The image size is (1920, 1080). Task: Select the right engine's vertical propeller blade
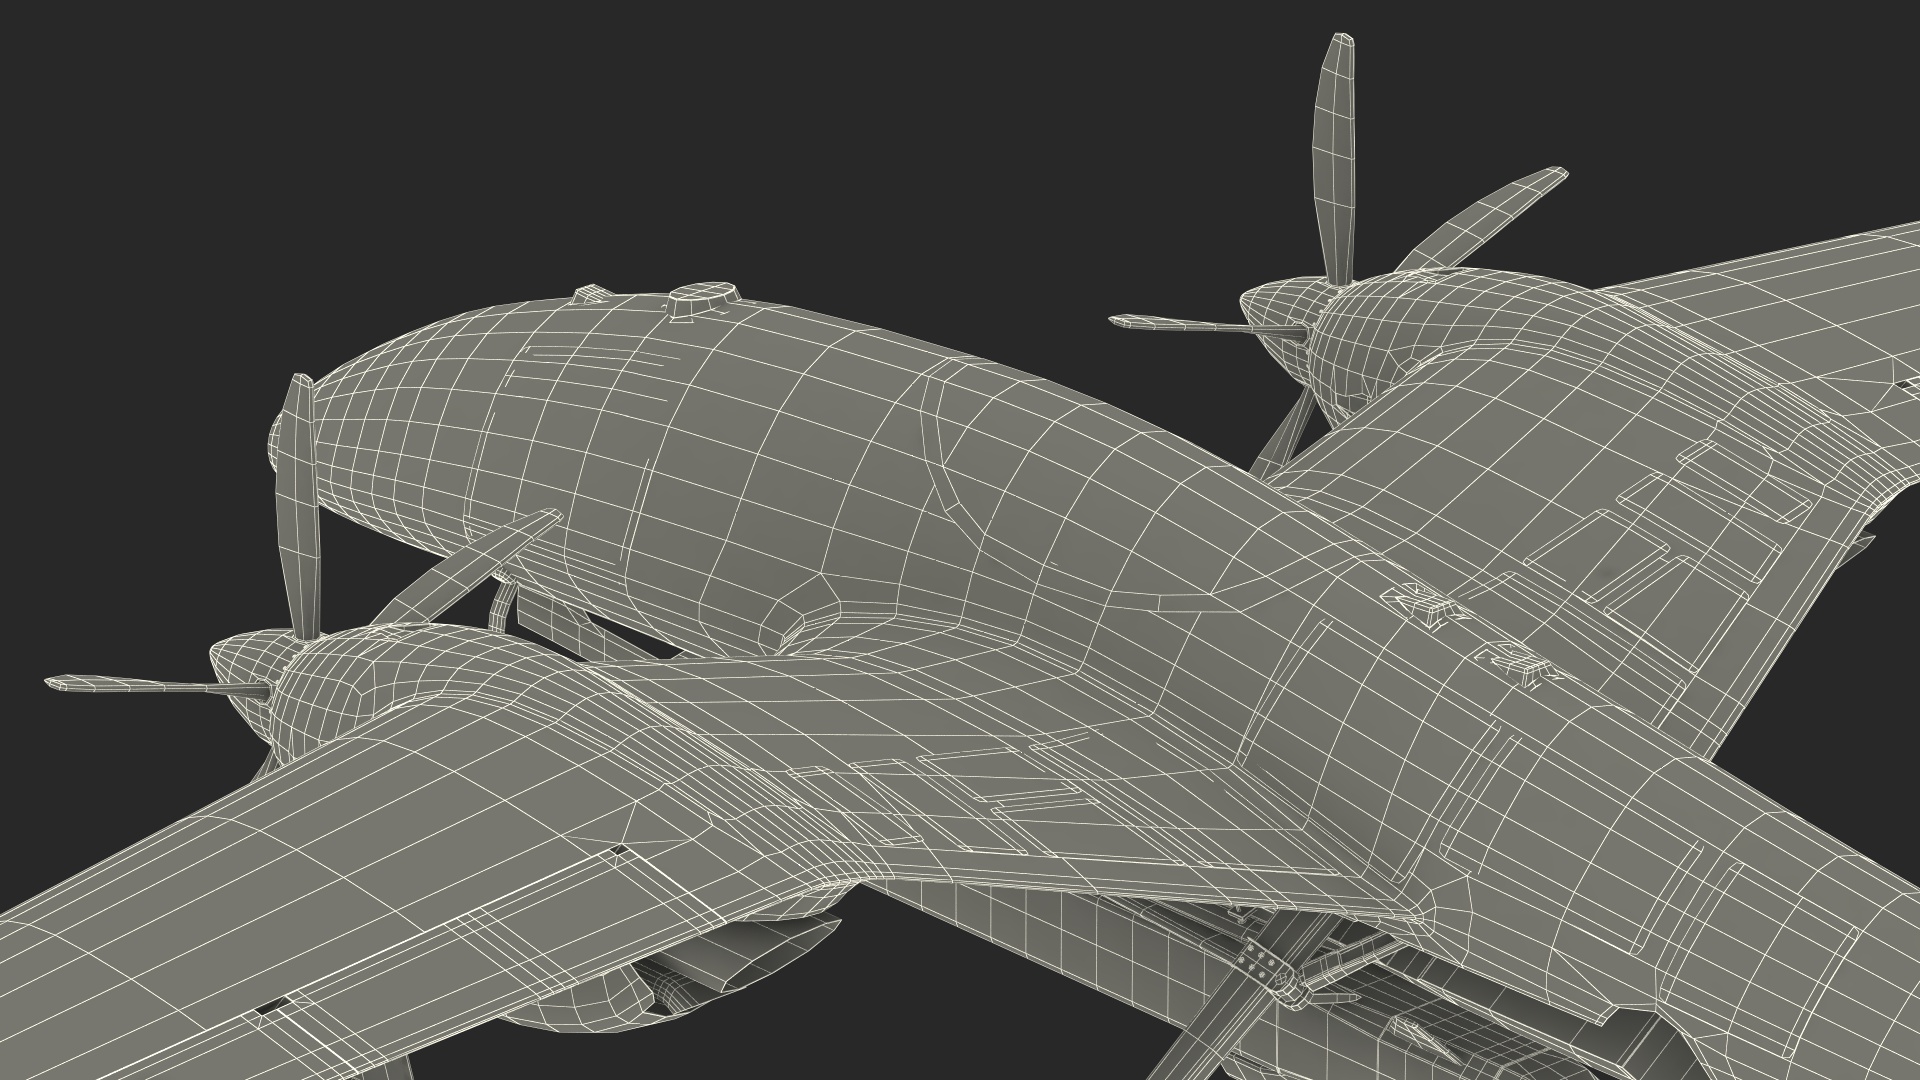tap(1334, 150)
